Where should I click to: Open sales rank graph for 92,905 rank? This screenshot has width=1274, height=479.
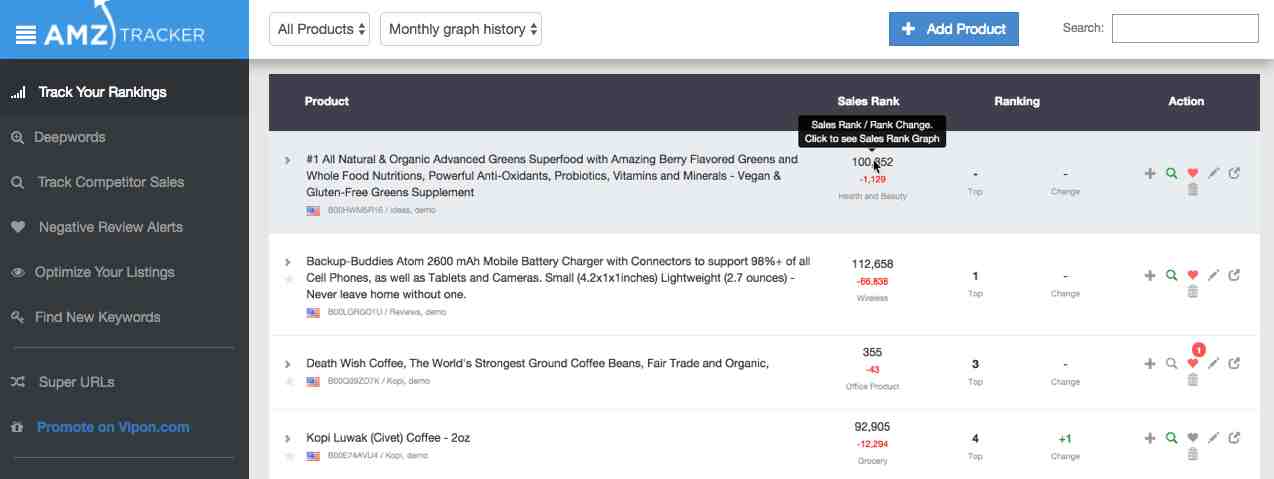point(872,427)
